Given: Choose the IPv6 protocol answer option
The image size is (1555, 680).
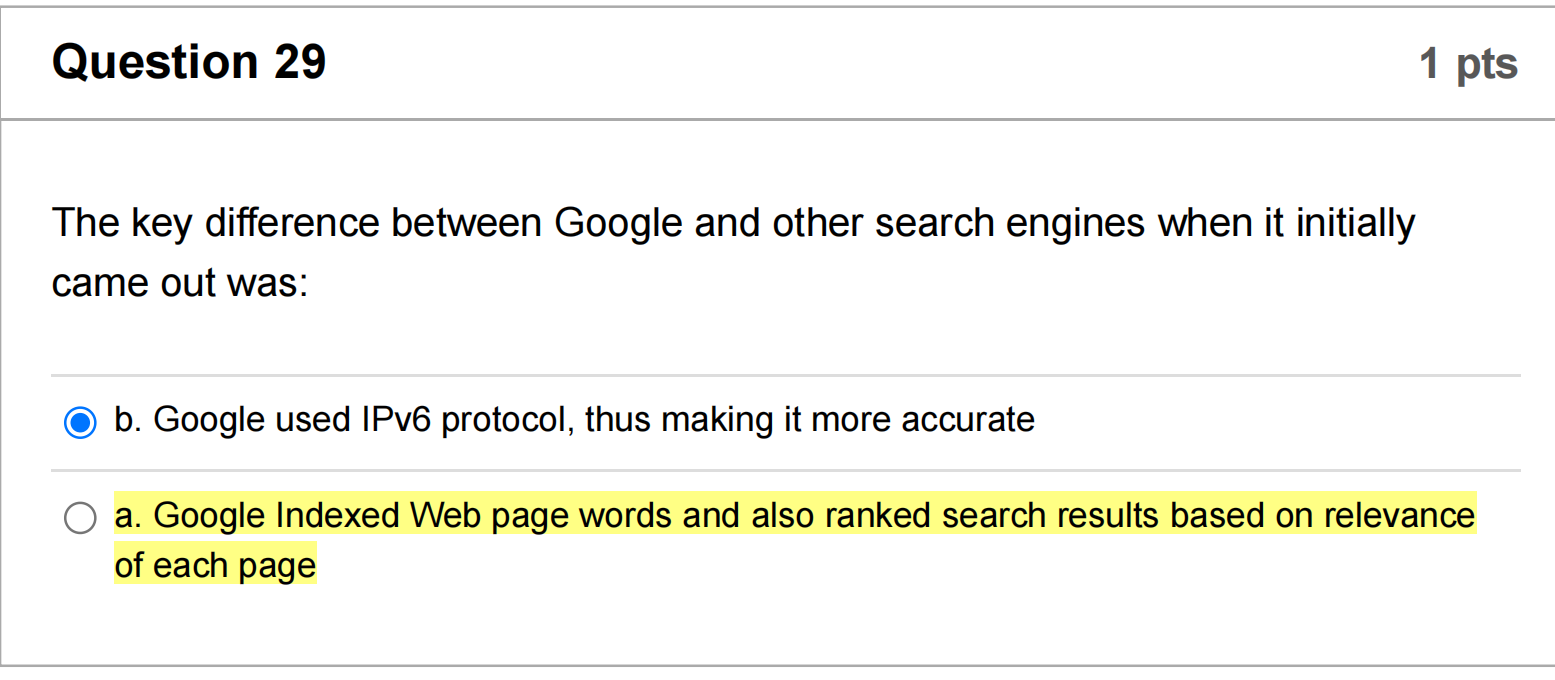Looking at the screenshot, I should pyautogui.click(x=576, y=421).
